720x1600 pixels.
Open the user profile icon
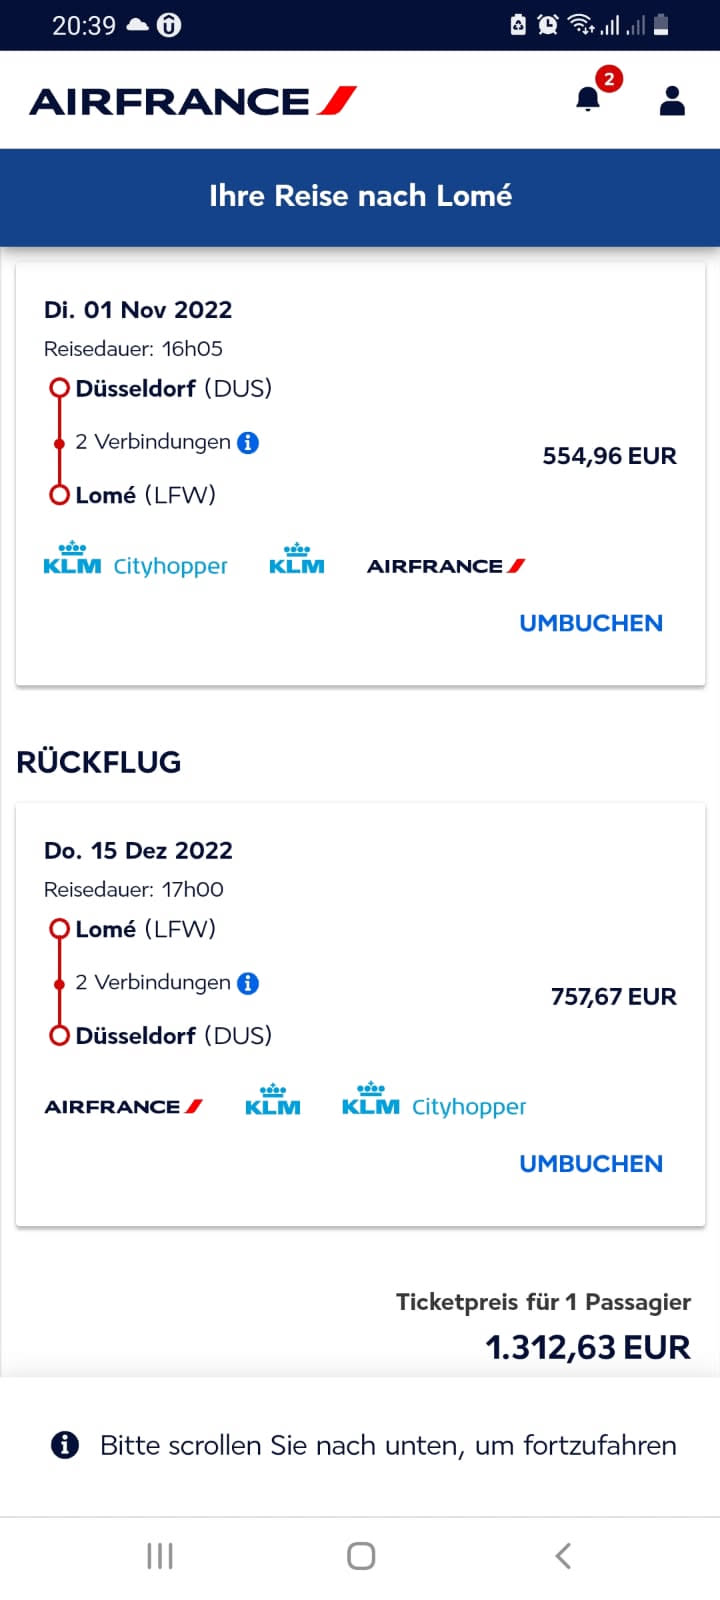672,100
